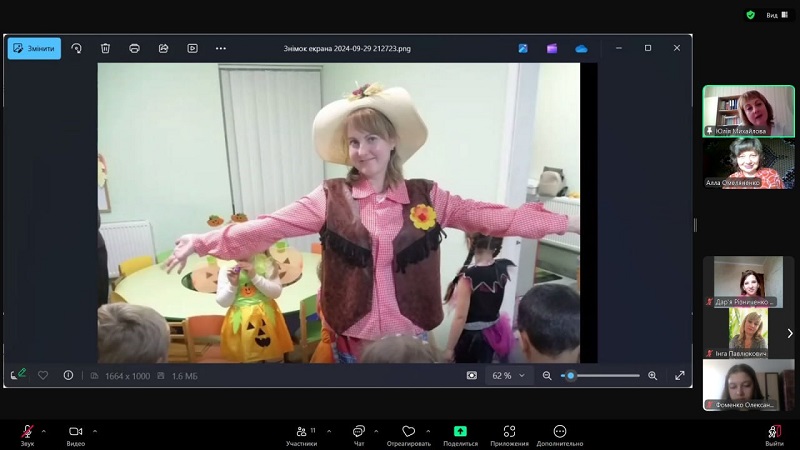This screenshot has height=450, width=800.
Task: Open the Вид view layout menu
Action: 777,15
